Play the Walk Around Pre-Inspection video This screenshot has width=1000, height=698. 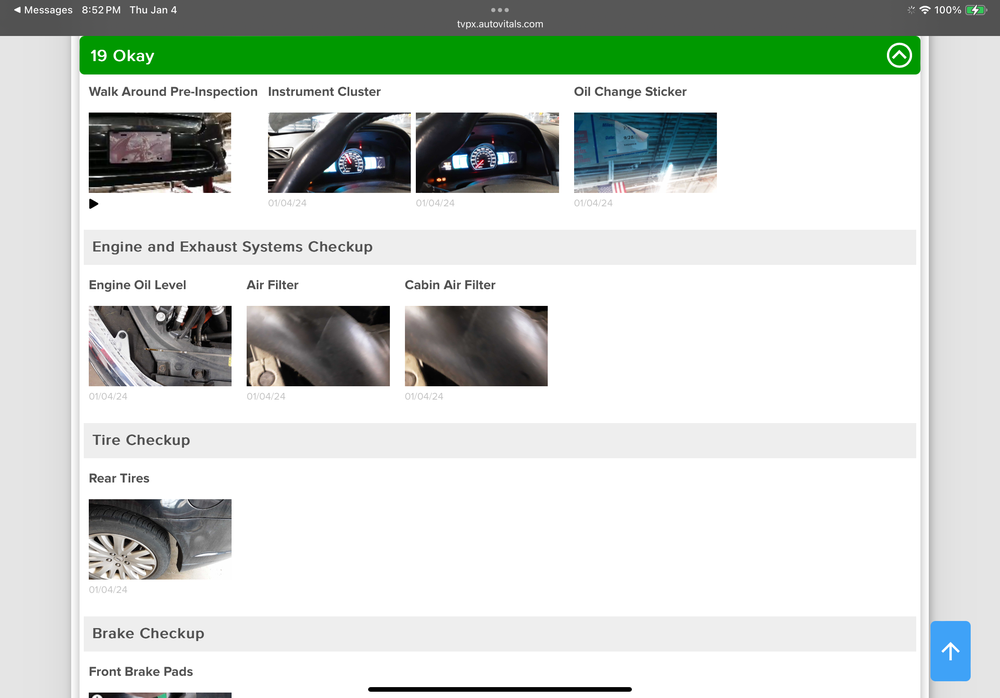[94, 204]
